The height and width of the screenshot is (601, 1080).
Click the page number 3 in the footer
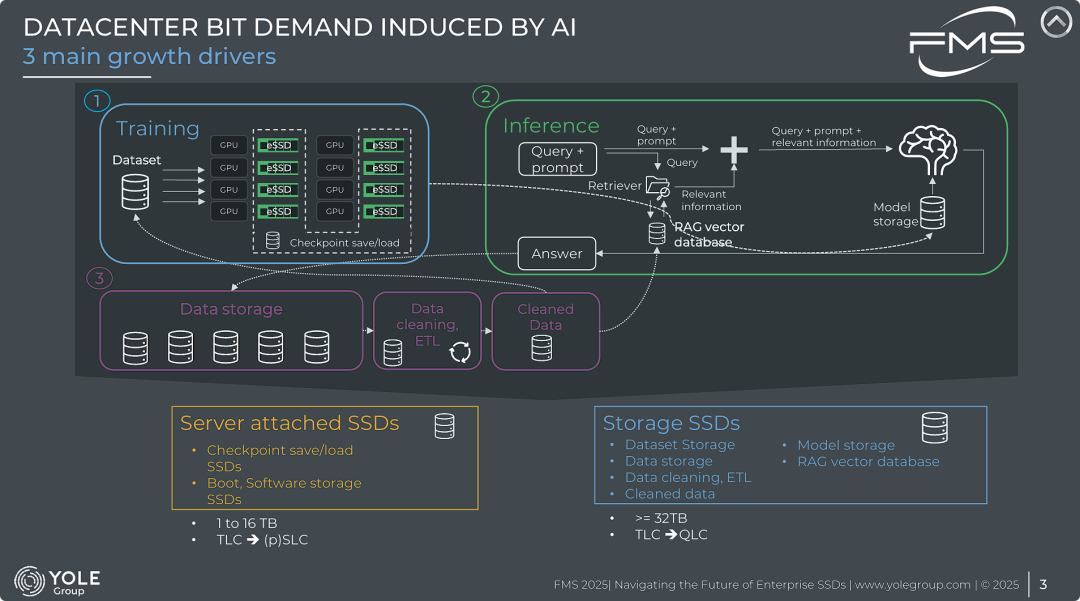(x=1043, y=584)
